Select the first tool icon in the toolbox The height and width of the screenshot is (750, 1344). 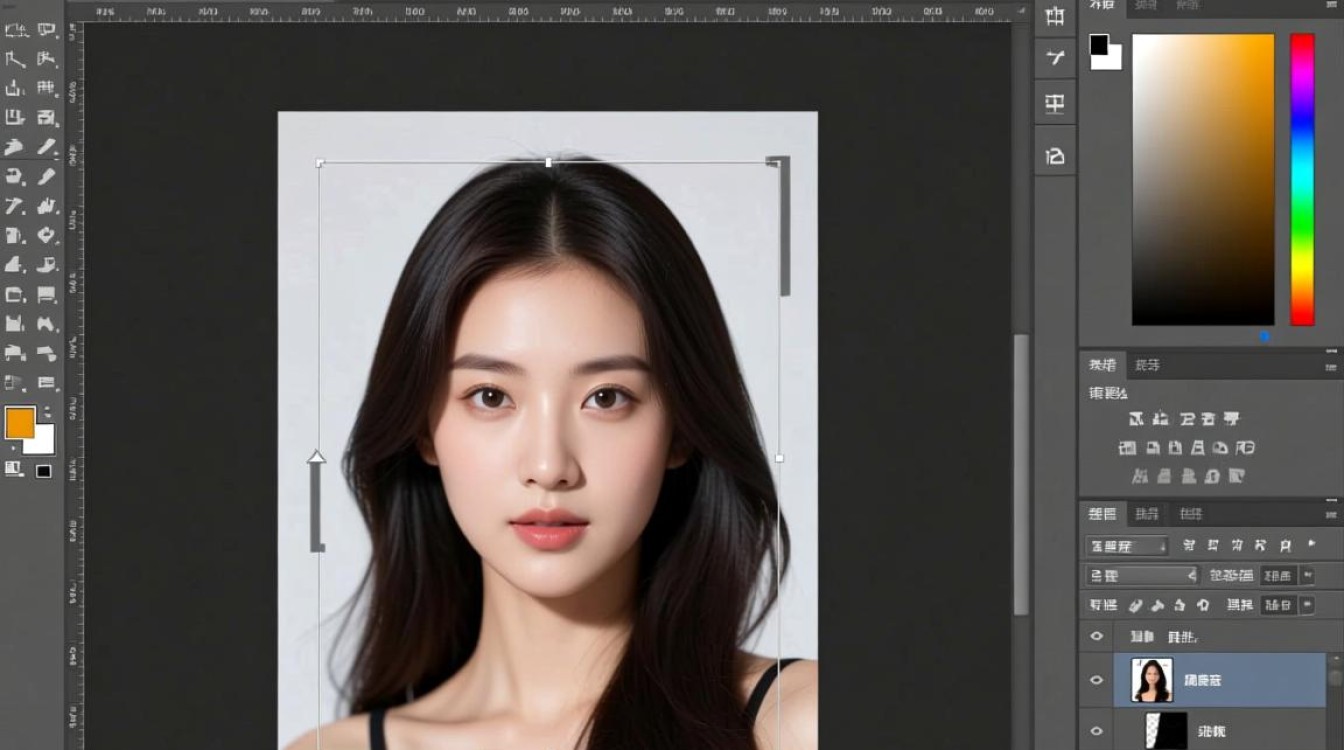[15, 30]
